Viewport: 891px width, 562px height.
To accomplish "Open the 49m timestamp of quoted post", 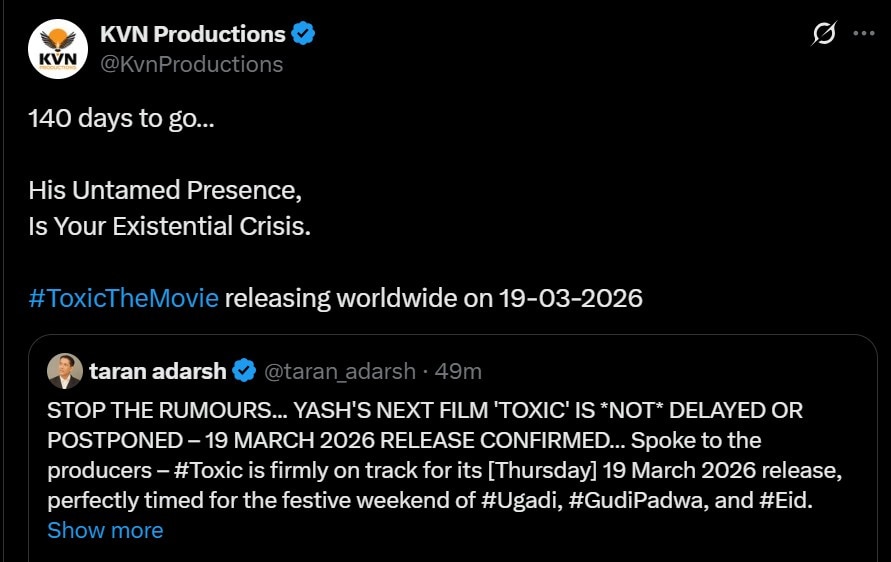I will 459,372.
